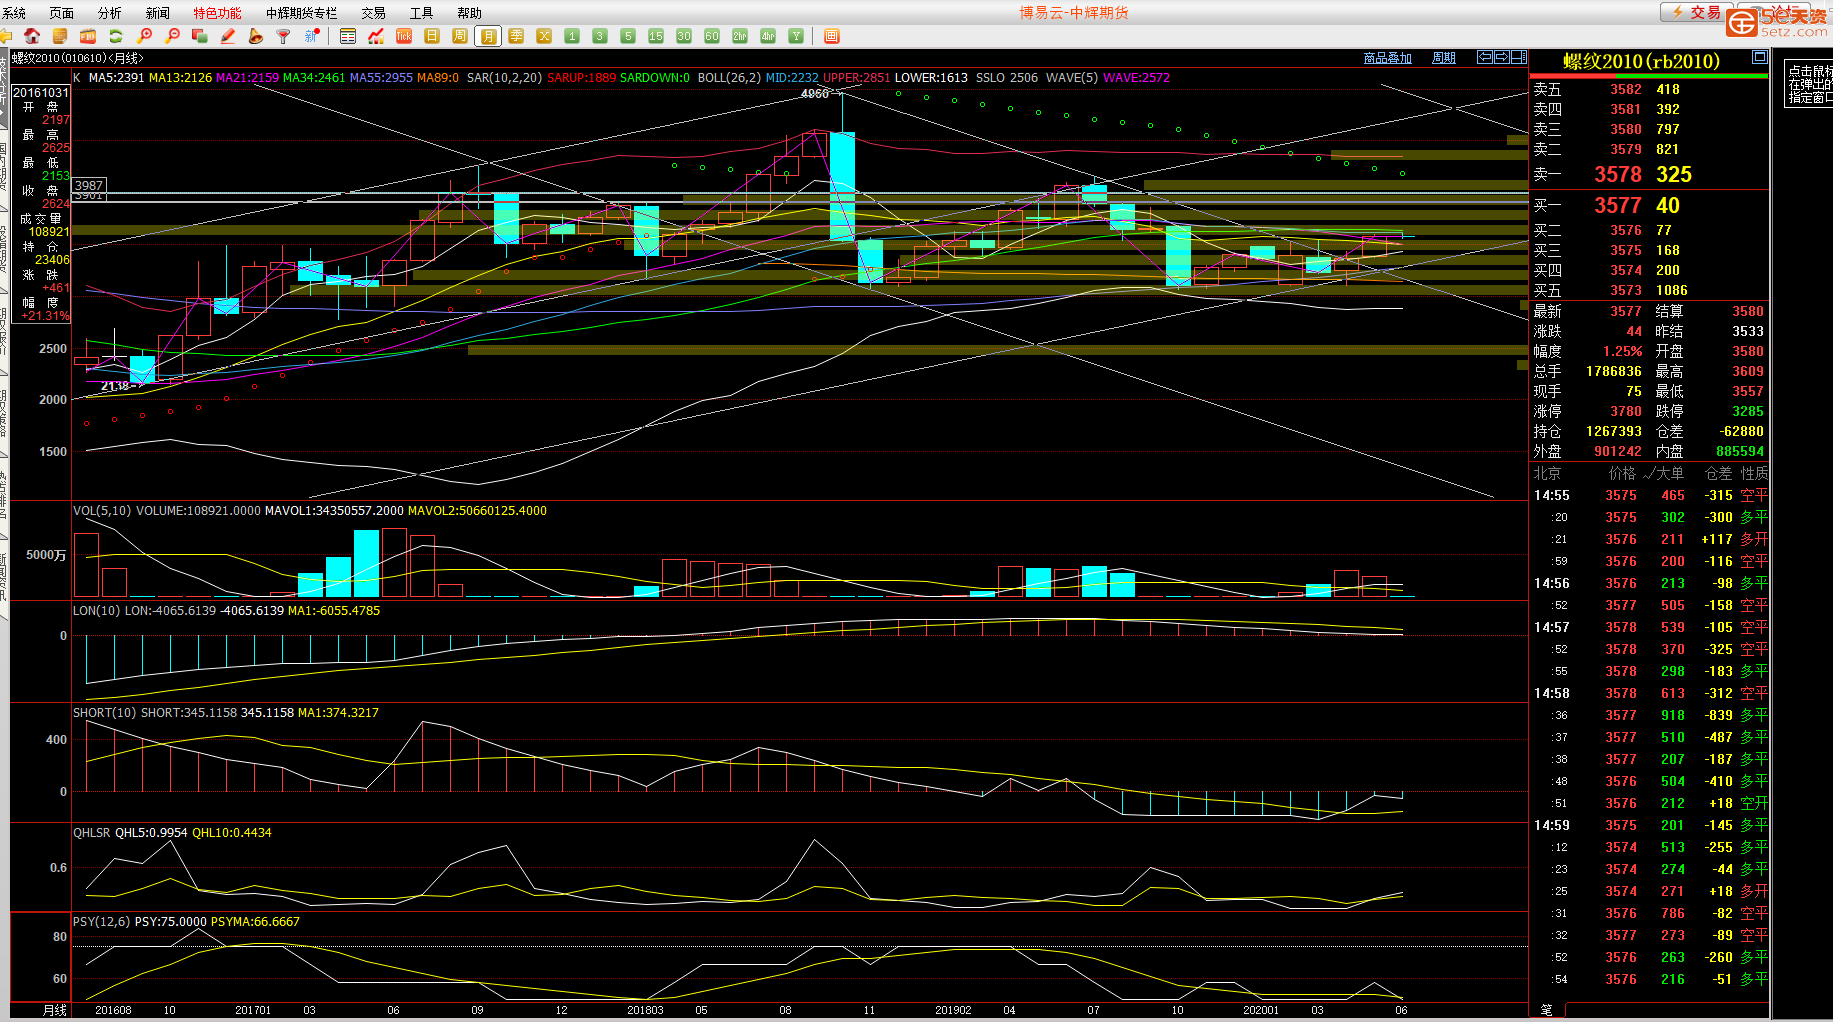Click the orange X period button

(544, 36)
